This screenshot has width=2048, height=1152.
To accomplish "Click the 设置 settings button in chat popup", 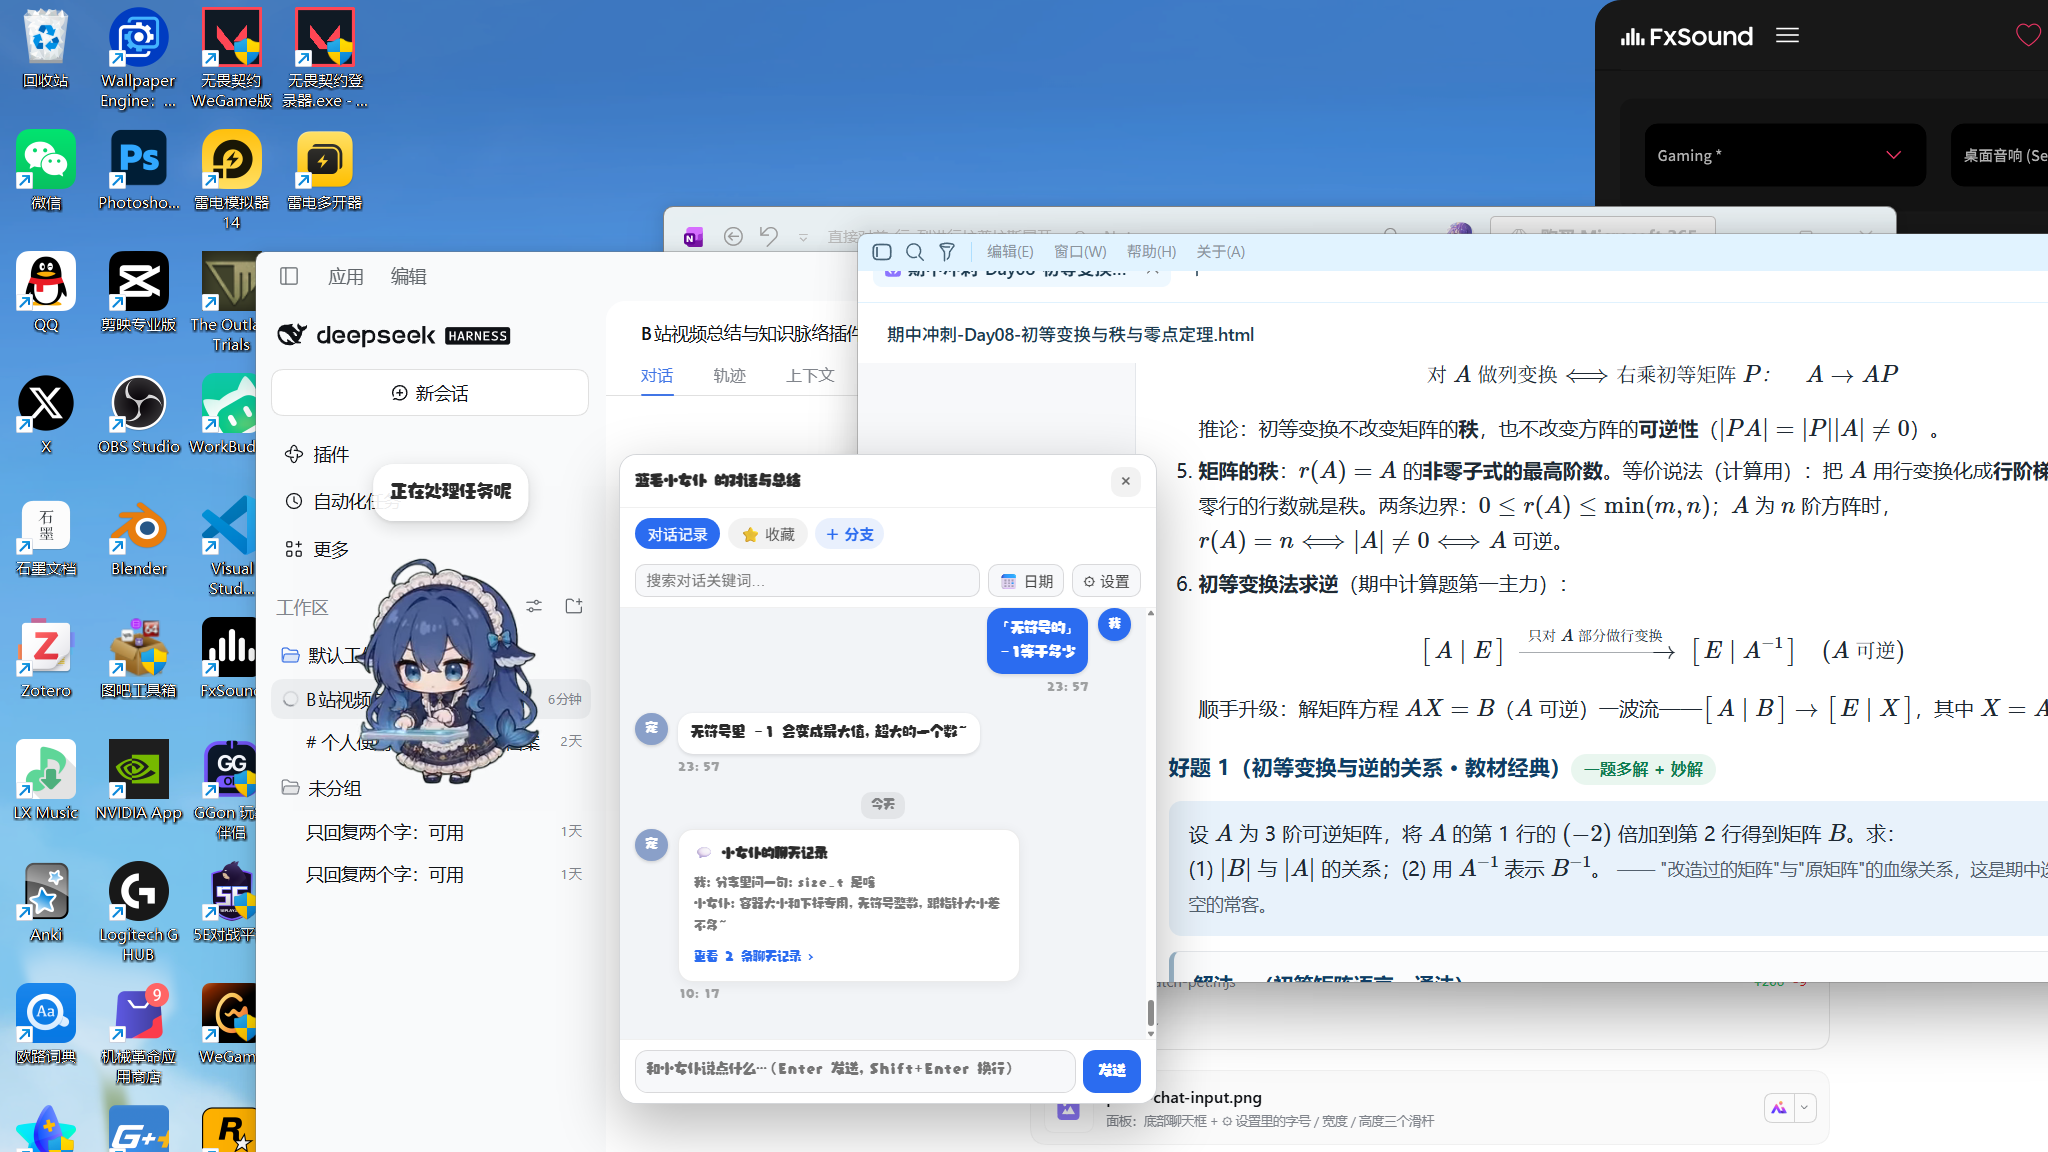I will (x=1106, y=581).
